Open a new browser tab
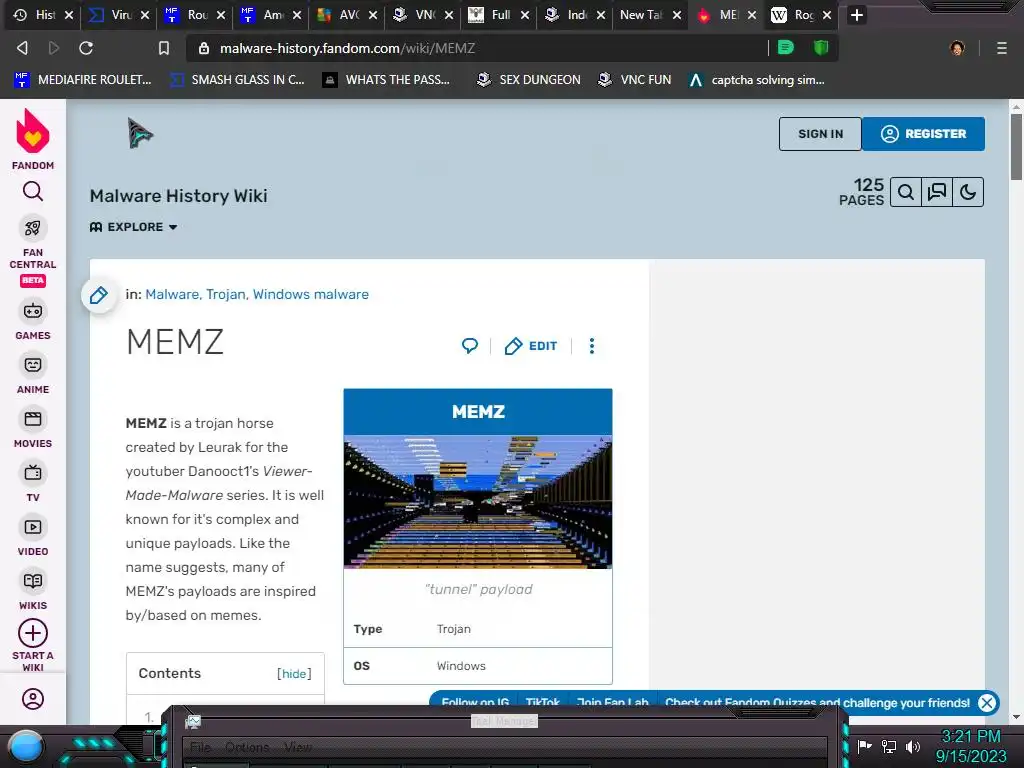This screenshot has height=768, width=1024. point(857,15)
